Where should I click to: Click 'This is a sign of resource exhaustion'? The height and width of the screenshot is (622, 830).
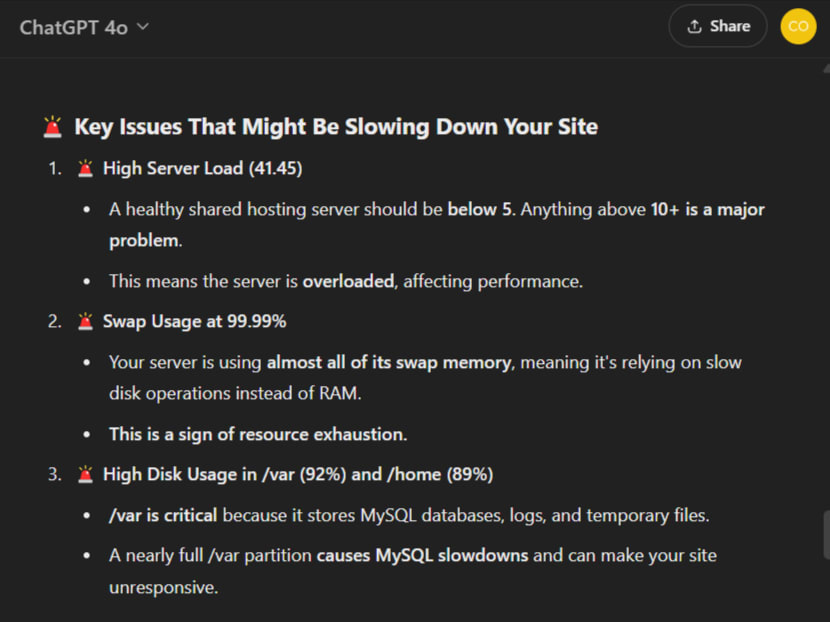coord(258,434)
